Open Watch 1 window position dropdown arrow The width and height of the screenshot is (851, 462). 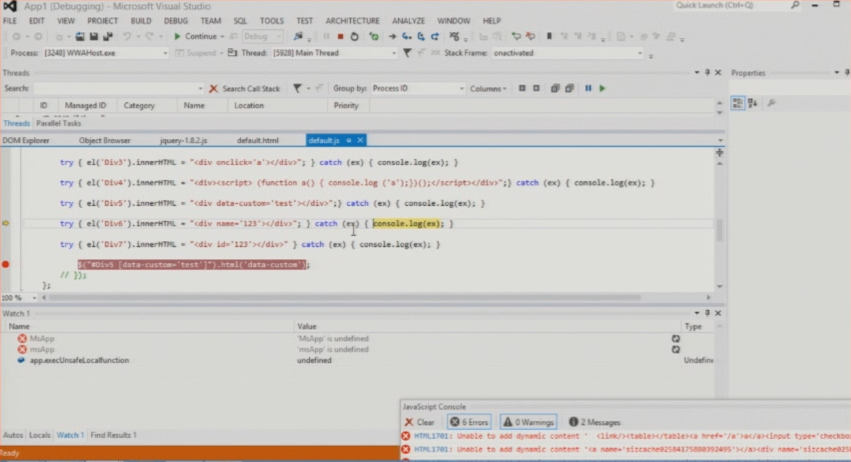697,313
